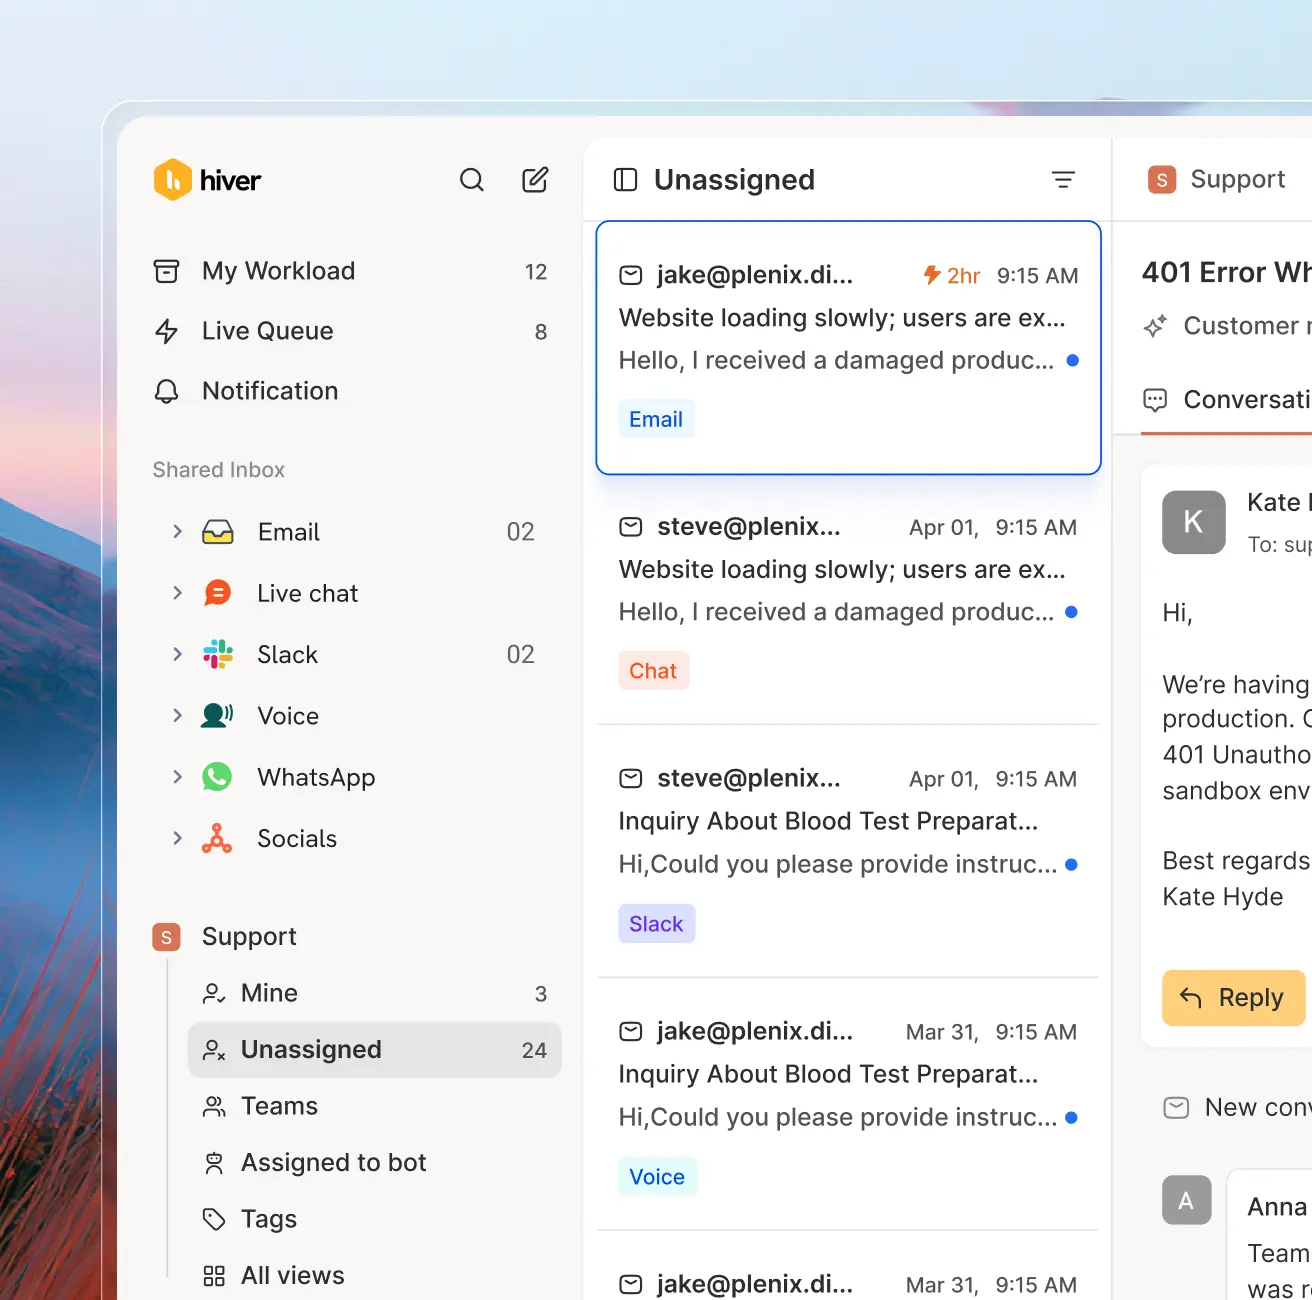Open the search icon in sidebar
The width and height of the screenshot is (1312, 1300).
[472, 180]
